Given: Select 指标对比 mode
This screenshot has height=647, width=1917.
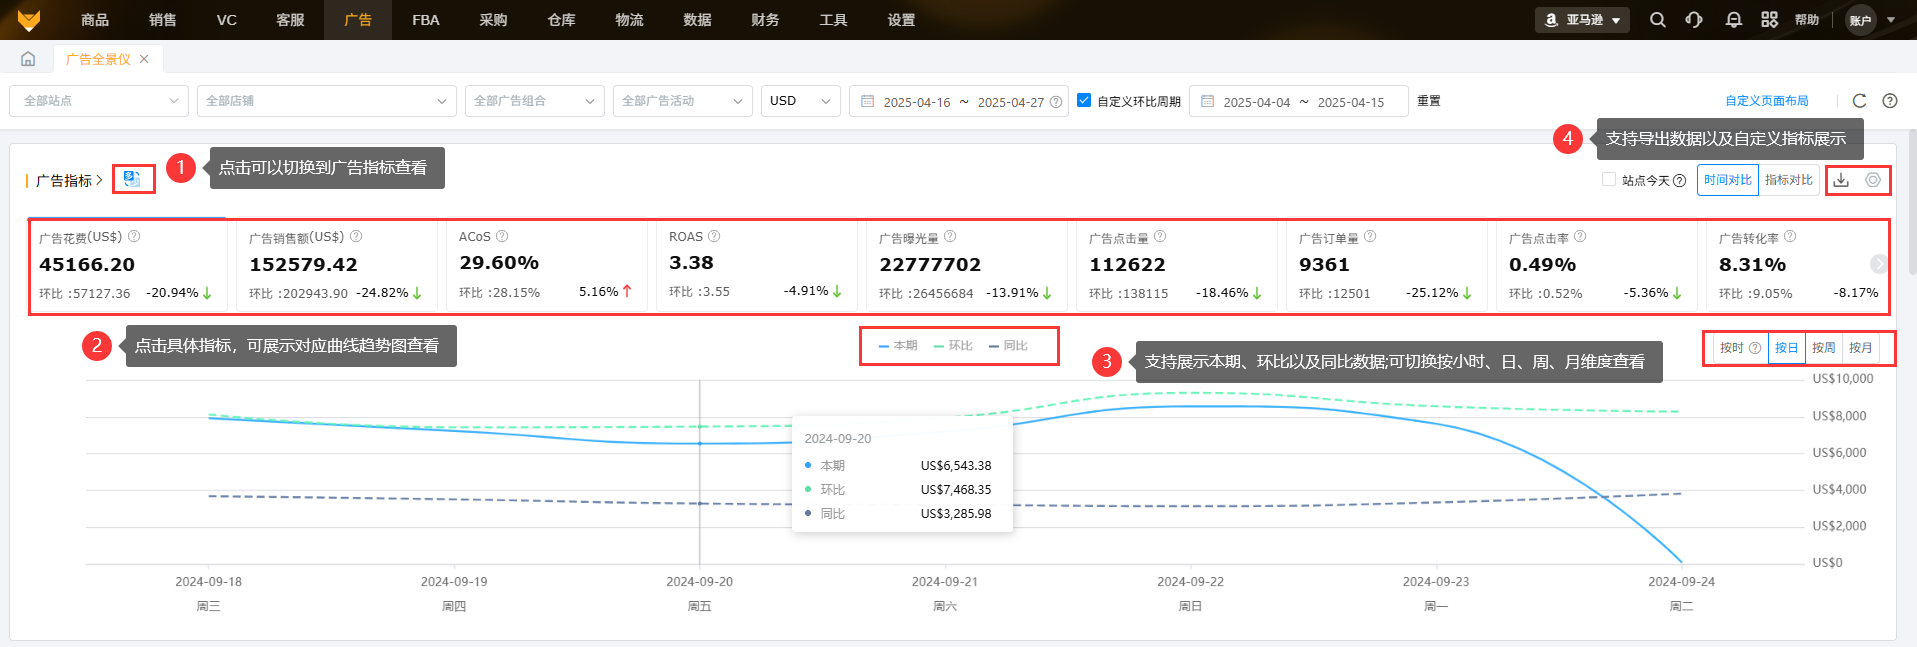Looking at the screenshot, I should click(x=1789, y=180).
